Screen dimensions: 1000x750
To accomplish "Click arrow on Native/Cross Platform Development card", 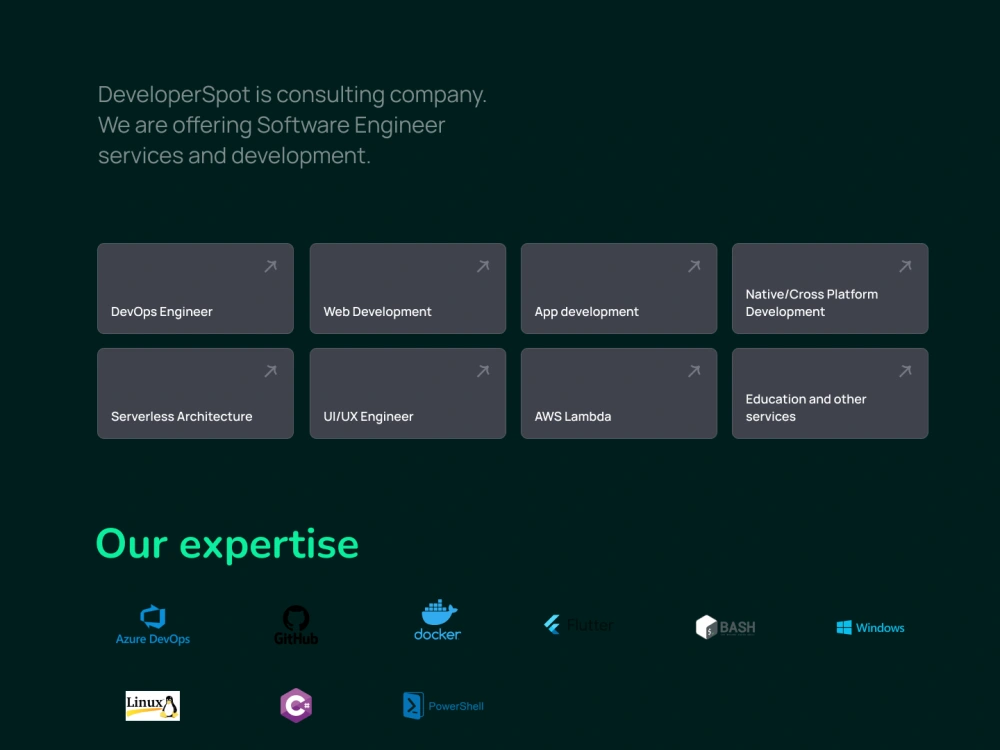I will pos(906,266).
